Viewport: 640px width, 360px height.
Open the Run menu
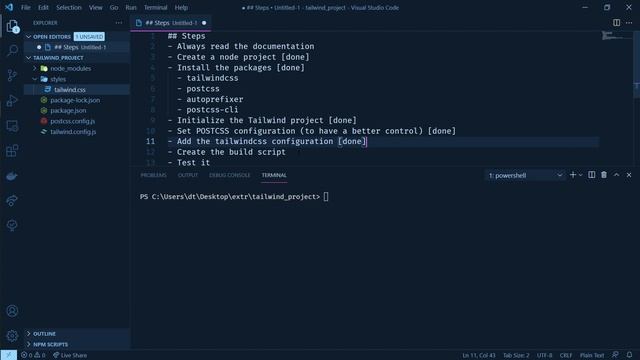(x=131, y=7)
